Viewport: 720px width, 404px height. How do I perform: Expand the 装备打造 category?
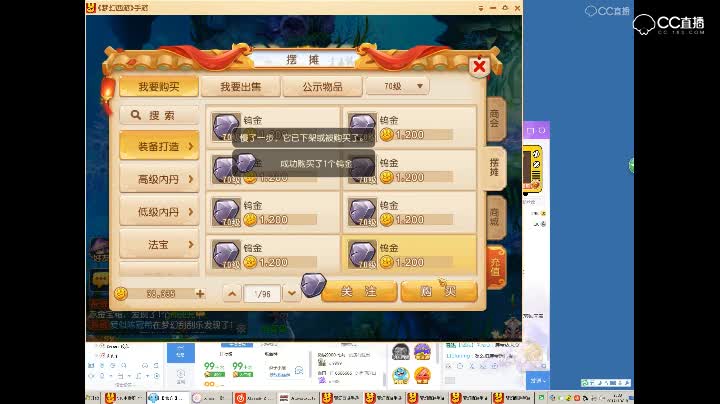pos(159,146)
